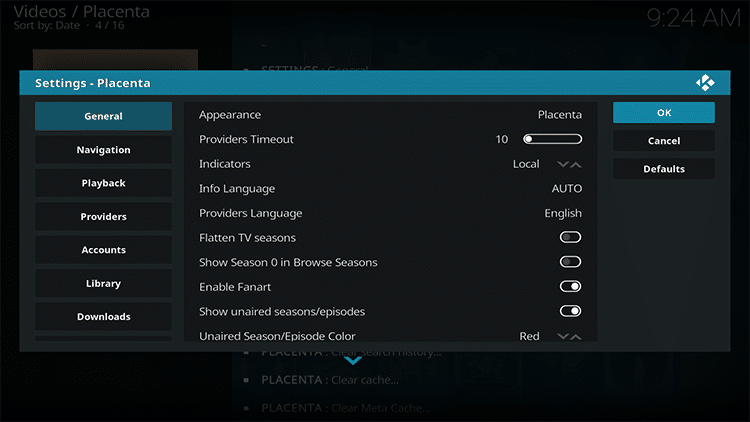This screenshot has width=750, height=422.
Task: Open the Playback settings category
Action: [x=103, y=183]
